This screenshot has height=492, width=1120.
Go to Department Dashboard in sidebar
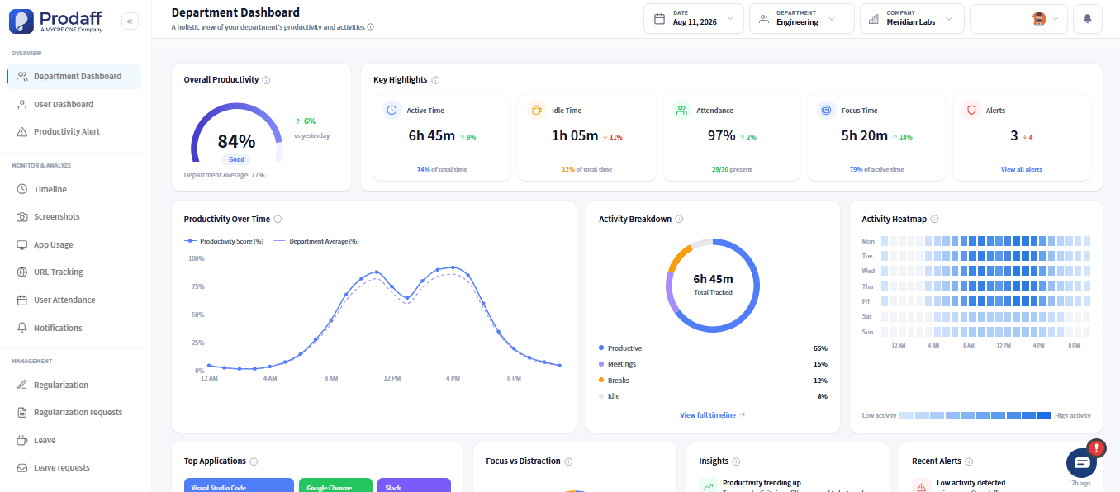pos(74,76)
